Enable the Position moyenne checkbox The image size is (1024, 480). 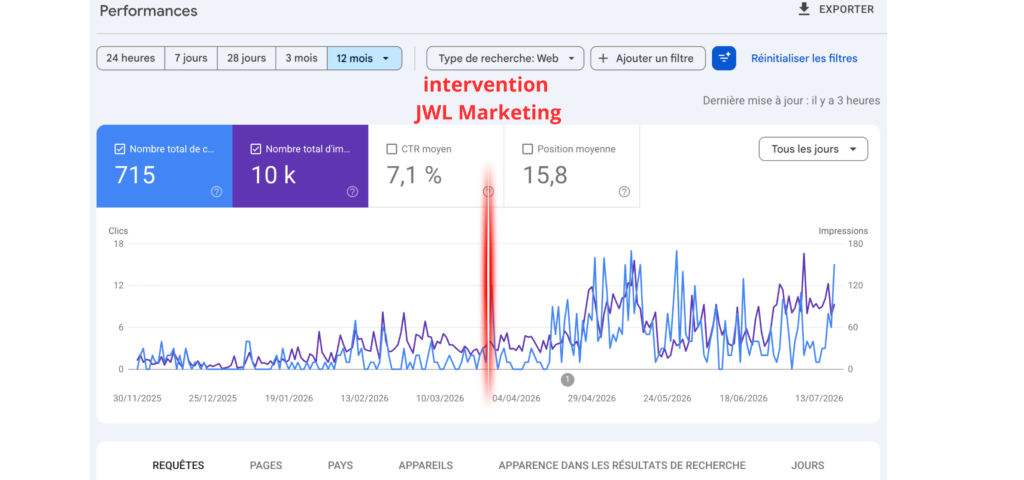[x=527, y=149]
